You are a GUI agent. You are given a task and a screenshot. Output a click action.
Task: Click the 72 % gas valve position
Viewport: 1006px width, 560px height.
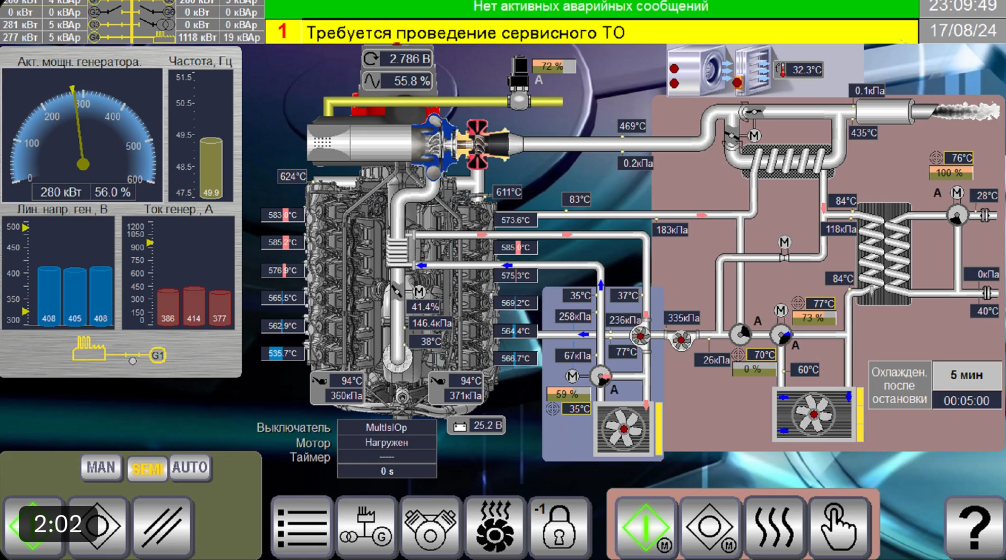click(x=552, y=66)
